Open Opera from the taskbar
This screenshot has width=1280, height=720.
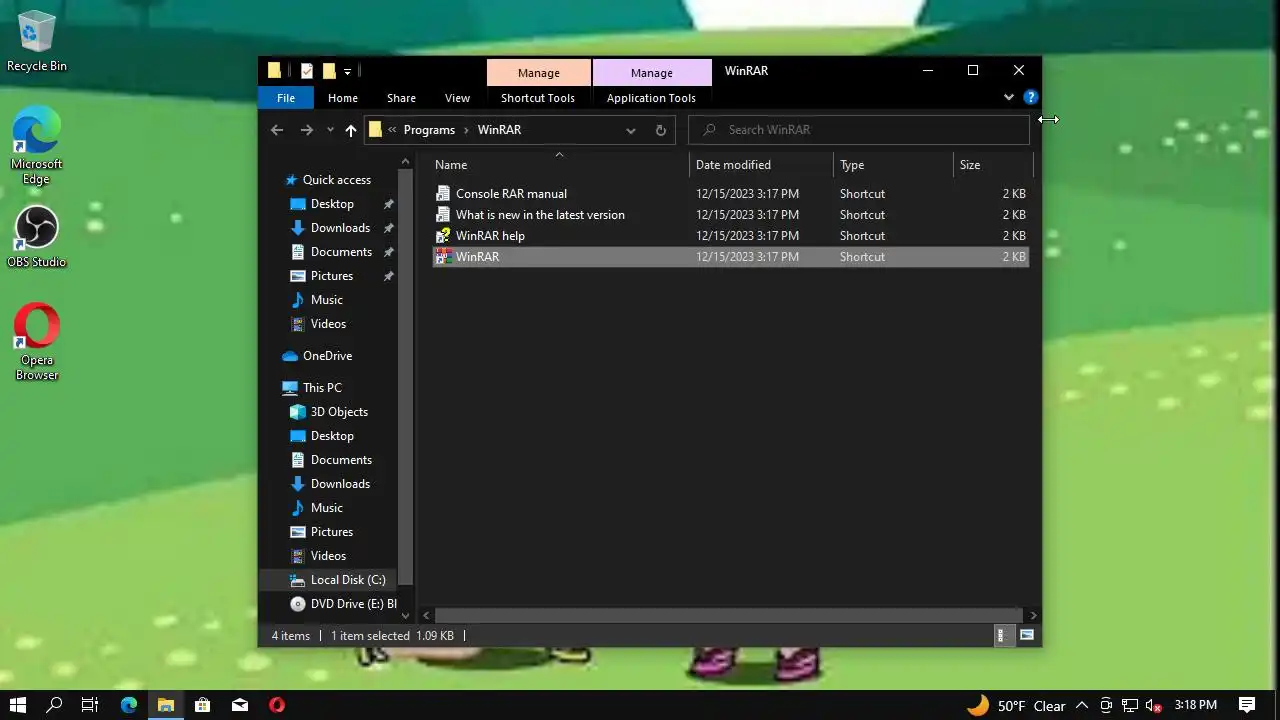277,705
